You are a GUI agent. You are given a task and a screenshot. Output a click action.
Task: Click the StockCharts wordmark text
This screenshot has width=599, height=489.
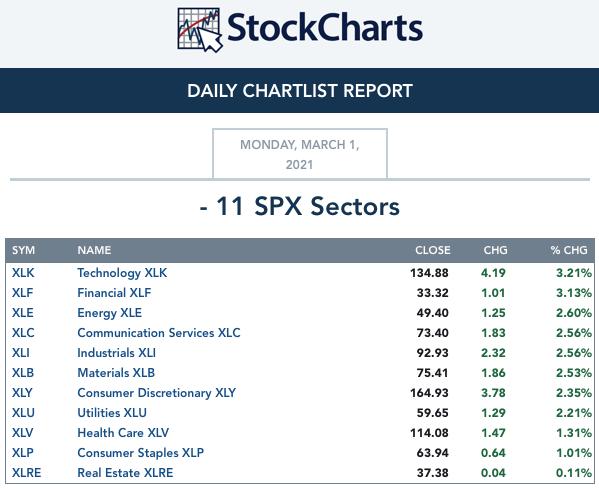pyautogui.click(x=325, y=28)
